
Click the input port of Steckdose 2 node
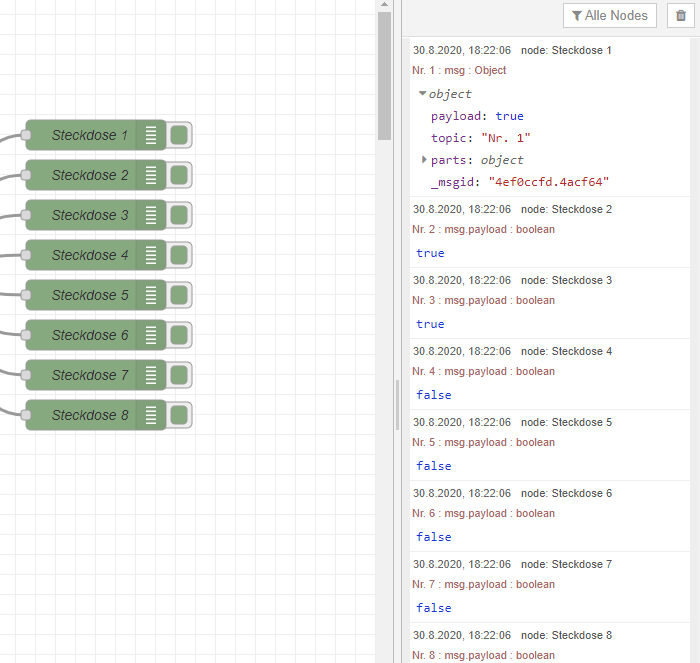click(x=26, y=175)
